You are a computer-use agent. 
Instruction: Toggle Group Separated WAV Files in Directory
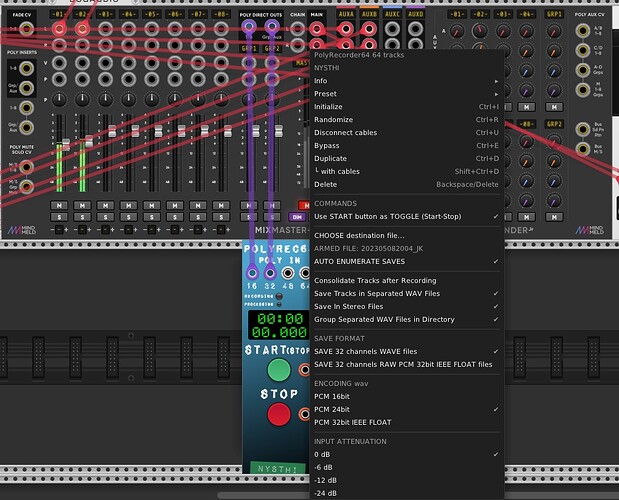click(406, 319)
